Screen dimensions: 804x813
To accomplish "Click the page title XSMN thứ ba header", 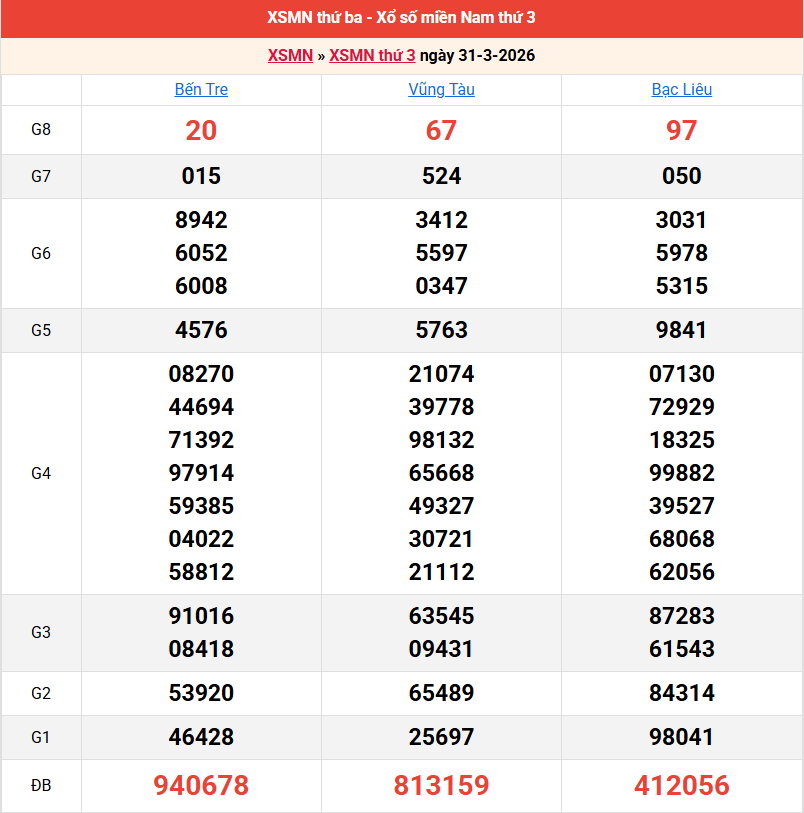I will (x=401, y=18).
